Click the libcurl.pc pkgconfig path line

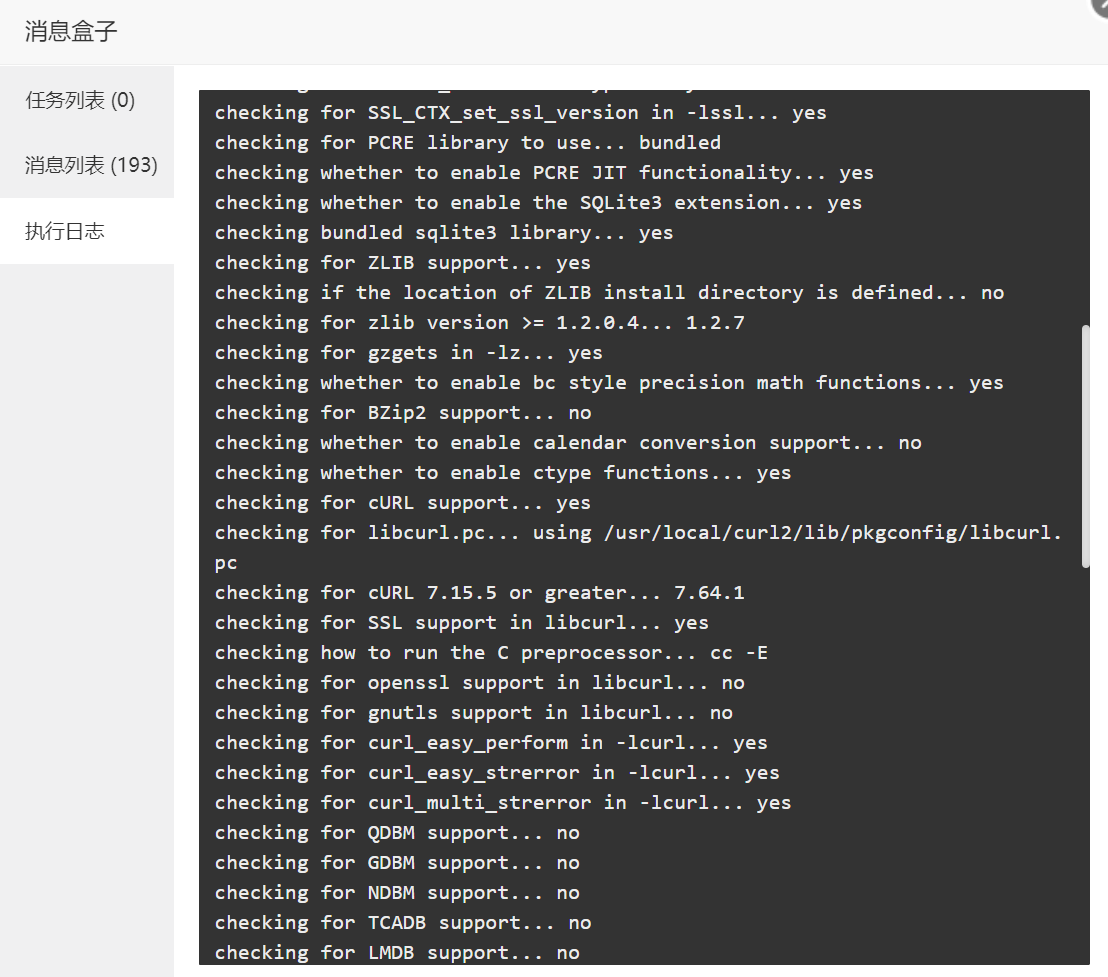[x=638, y=547]
